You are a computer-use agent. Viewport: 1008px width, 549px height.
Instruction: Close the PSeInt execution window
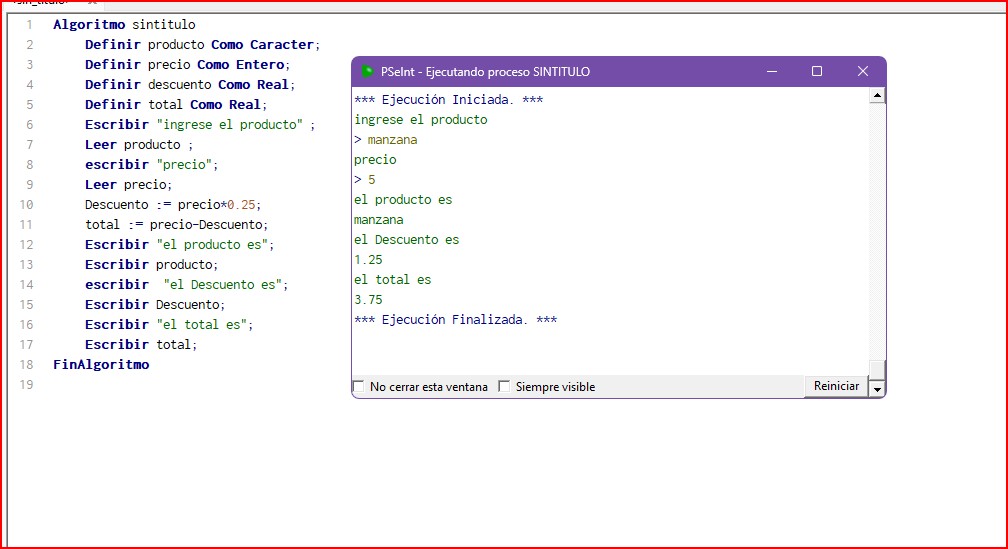click(x=862, y=72)
